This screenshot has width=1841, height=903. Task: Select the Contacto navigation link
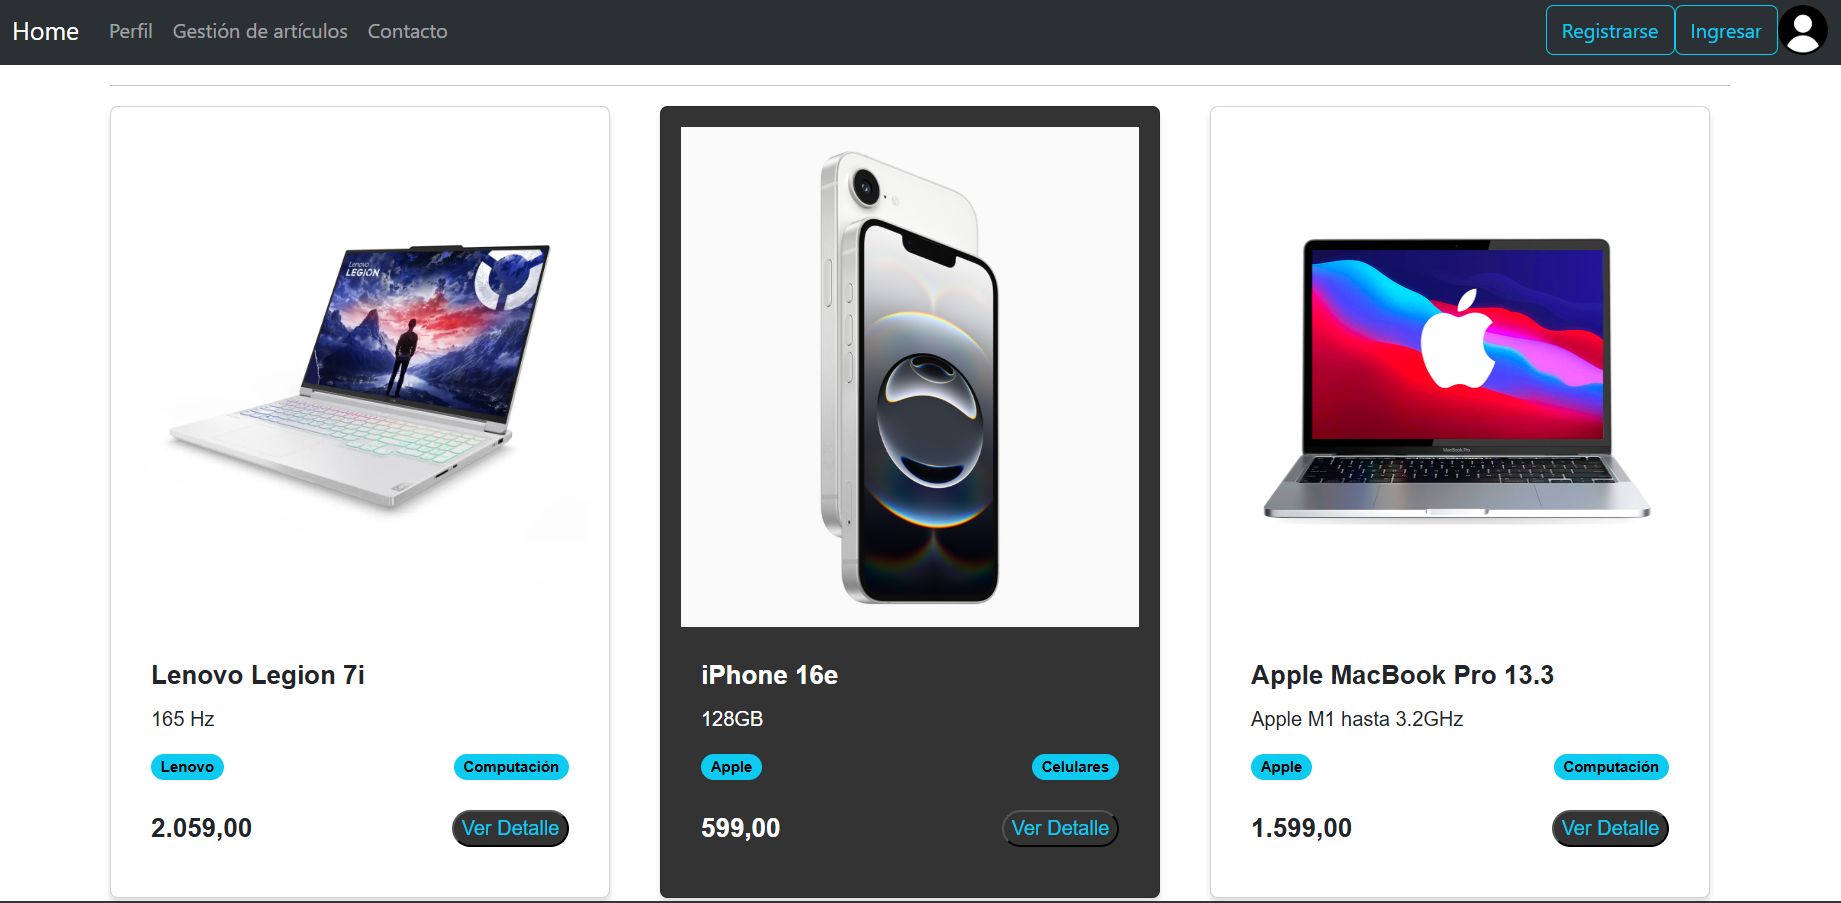[x=407, y=31]
